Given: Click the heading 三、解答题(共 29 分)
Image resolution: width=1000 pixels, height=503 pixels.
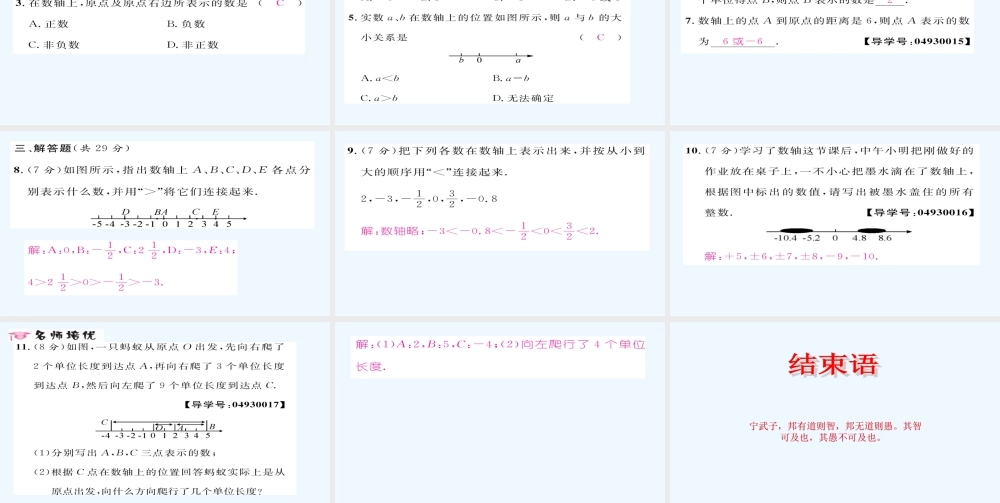Looking at the screenshot, I should pos(71,149).
